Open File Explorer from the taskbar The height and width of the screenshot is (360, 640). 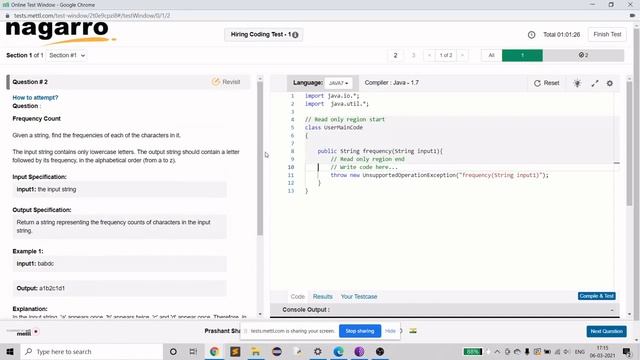point(256,351)
